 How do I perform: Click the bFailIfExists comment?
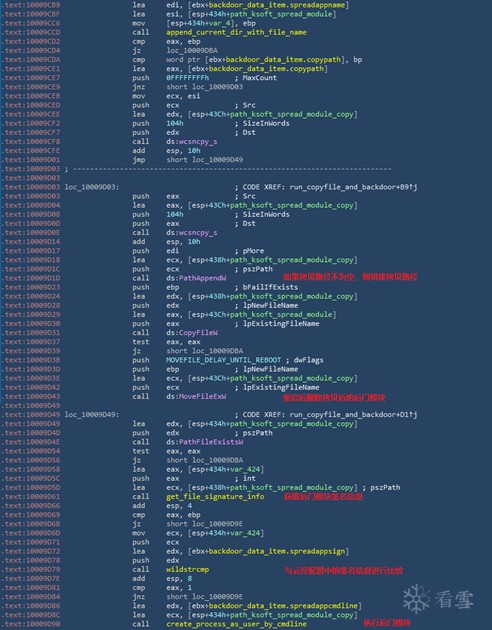pyautogui.click(x=270, y=287)
